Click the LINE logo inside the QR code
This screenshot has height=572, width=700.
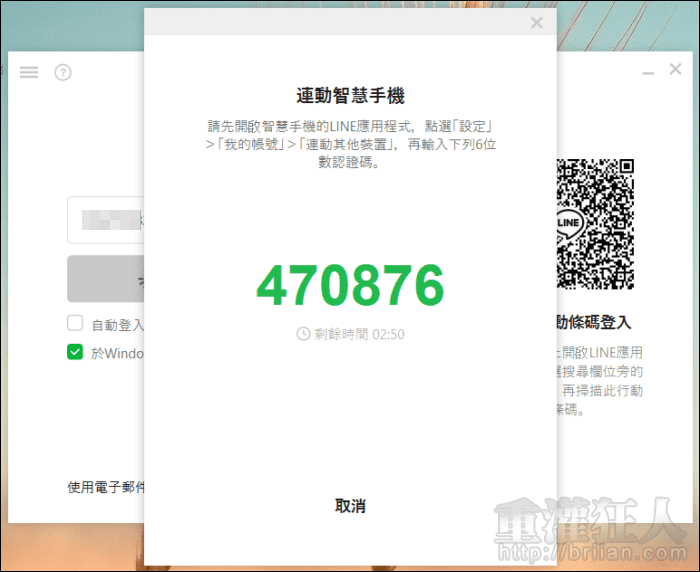coord(569,222)
